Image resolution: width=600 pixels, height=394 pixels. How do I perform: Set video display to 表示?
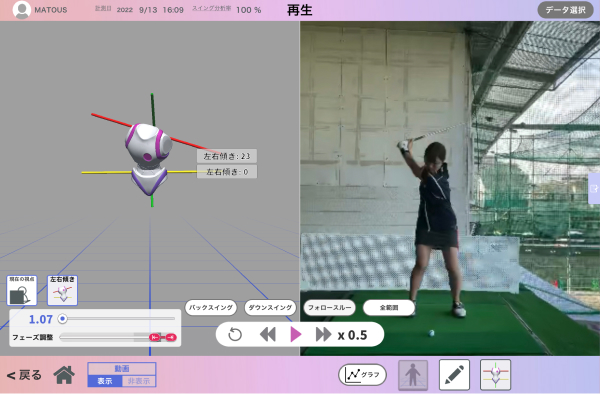click(105, 381)
